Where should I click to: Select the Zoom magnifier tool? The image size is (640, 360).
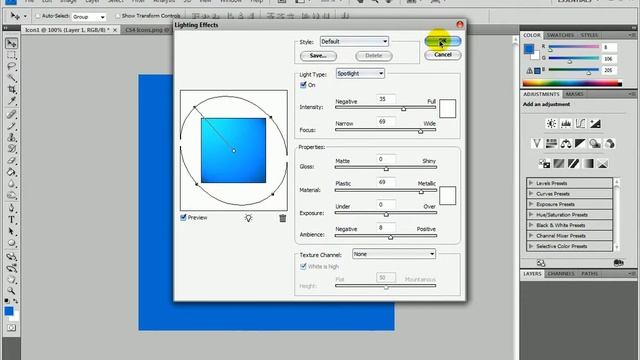(11, 291)
